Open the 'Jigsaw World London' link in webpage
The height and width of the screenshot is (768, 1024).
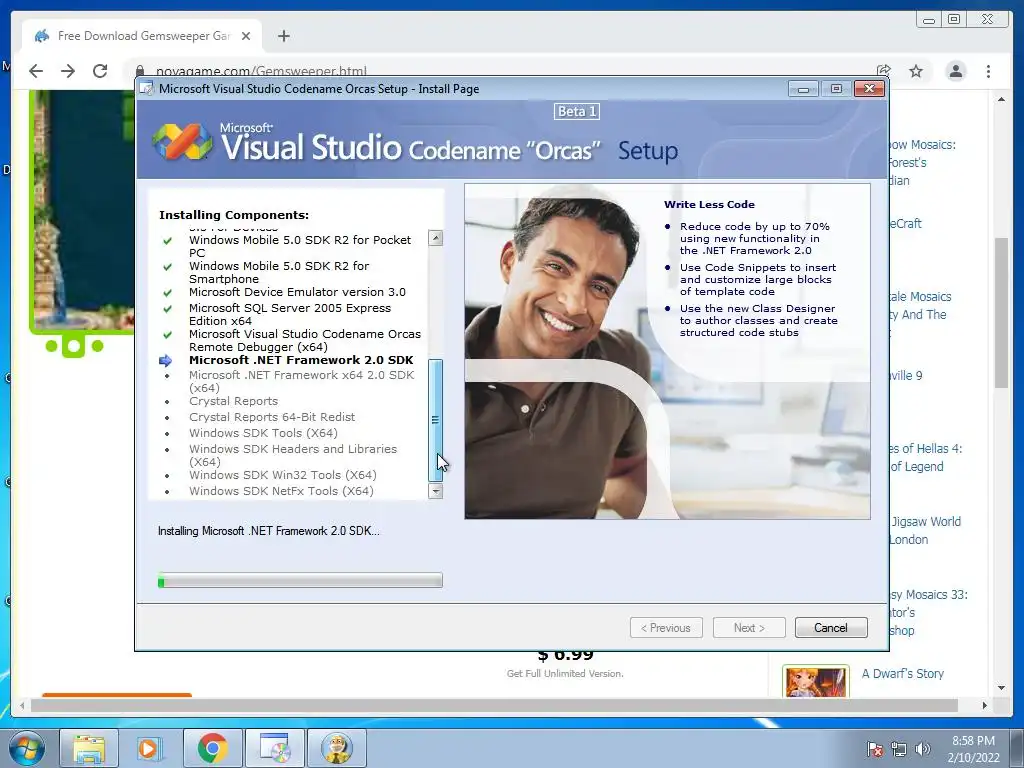click(x=926, y=530)
